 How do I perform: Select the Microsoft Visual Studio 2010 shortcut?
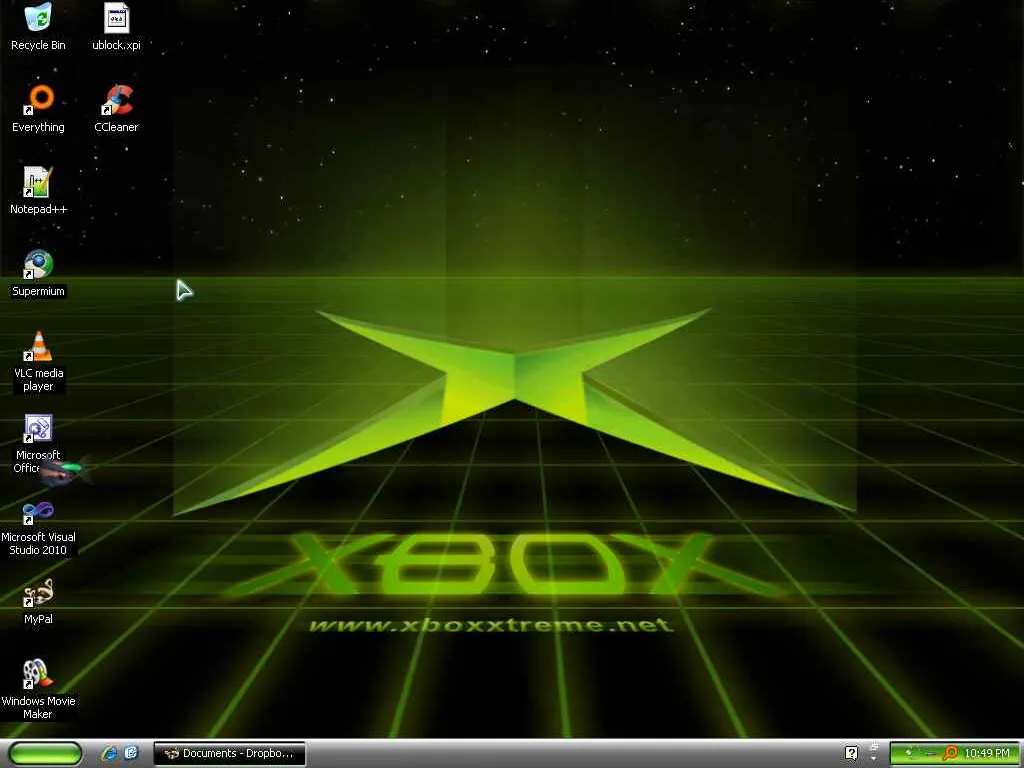point(39,526)
